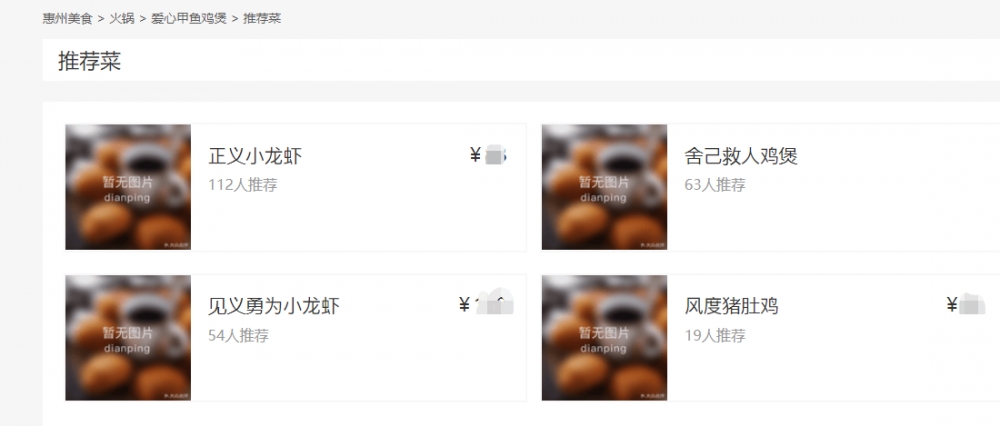
Task: Open 爱心甲鱼鸡煲 restaurant breadcrumb
Action: coord(189,18)
